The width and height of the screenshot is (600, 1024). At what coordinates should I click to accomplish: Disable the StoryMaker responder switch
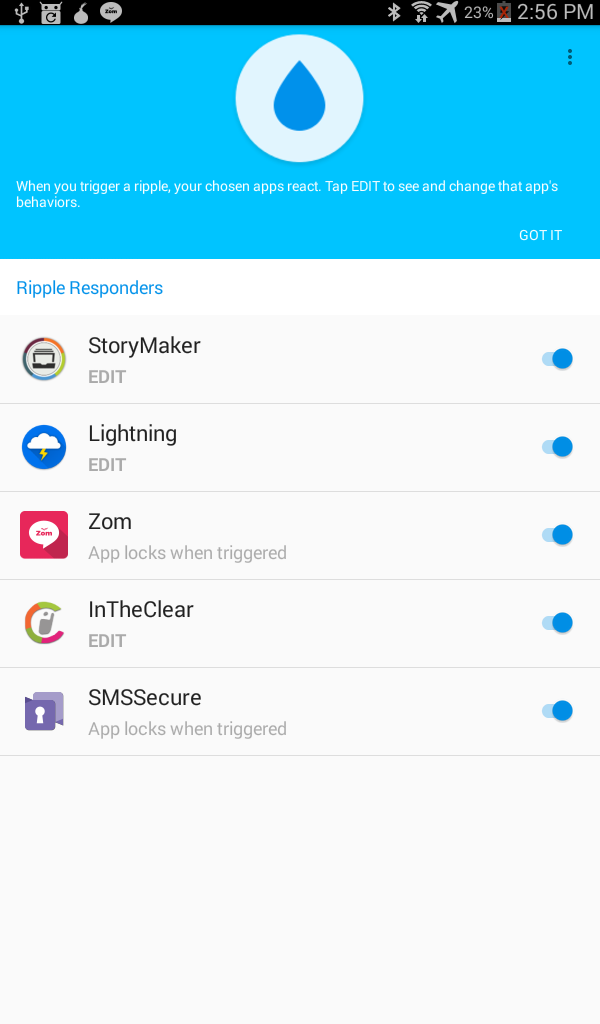coord(557,359)
